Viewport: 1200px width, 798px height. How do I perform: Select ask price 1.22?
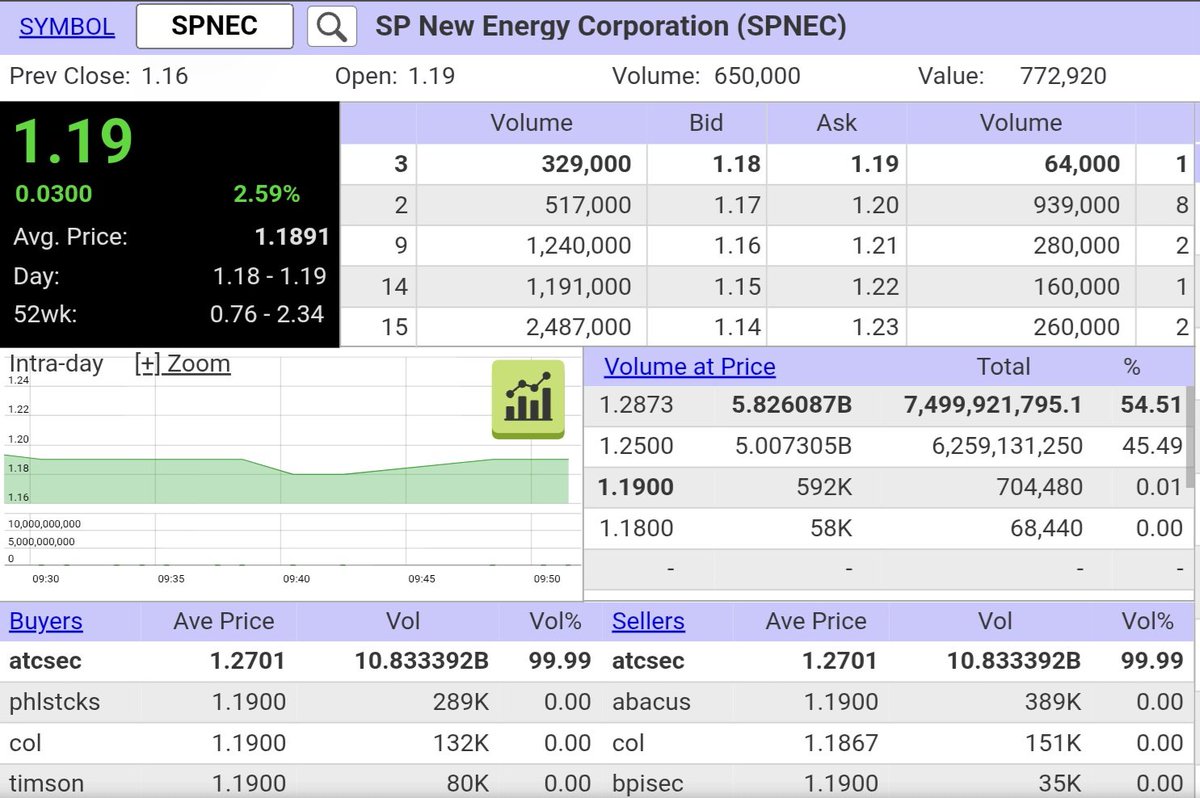coord(876,287)
